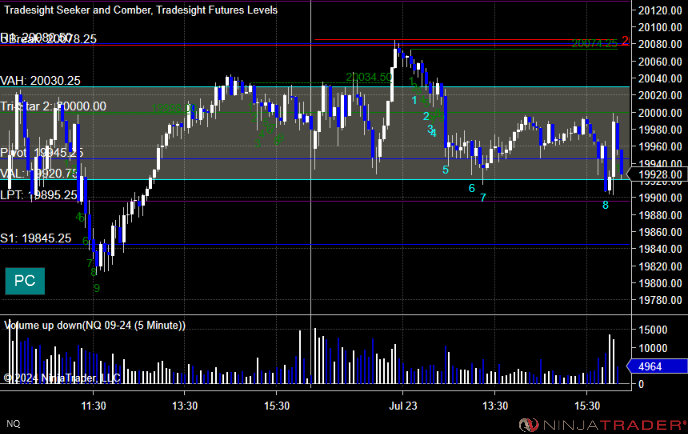The image size is (688, 434).
Task: Click the 15000 volume axis label
Action: pos(652,330)
